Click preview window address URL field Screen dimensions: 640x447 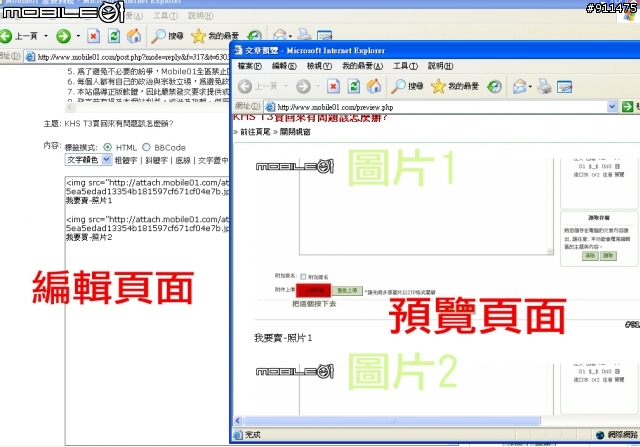(441, 107)
